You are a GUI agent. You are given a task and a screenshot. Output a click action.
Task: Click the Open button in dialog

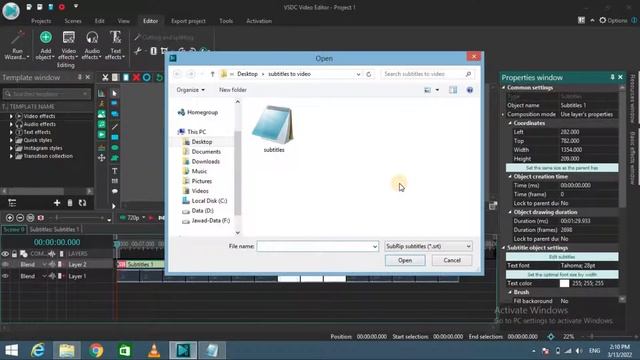coord(405,260)
